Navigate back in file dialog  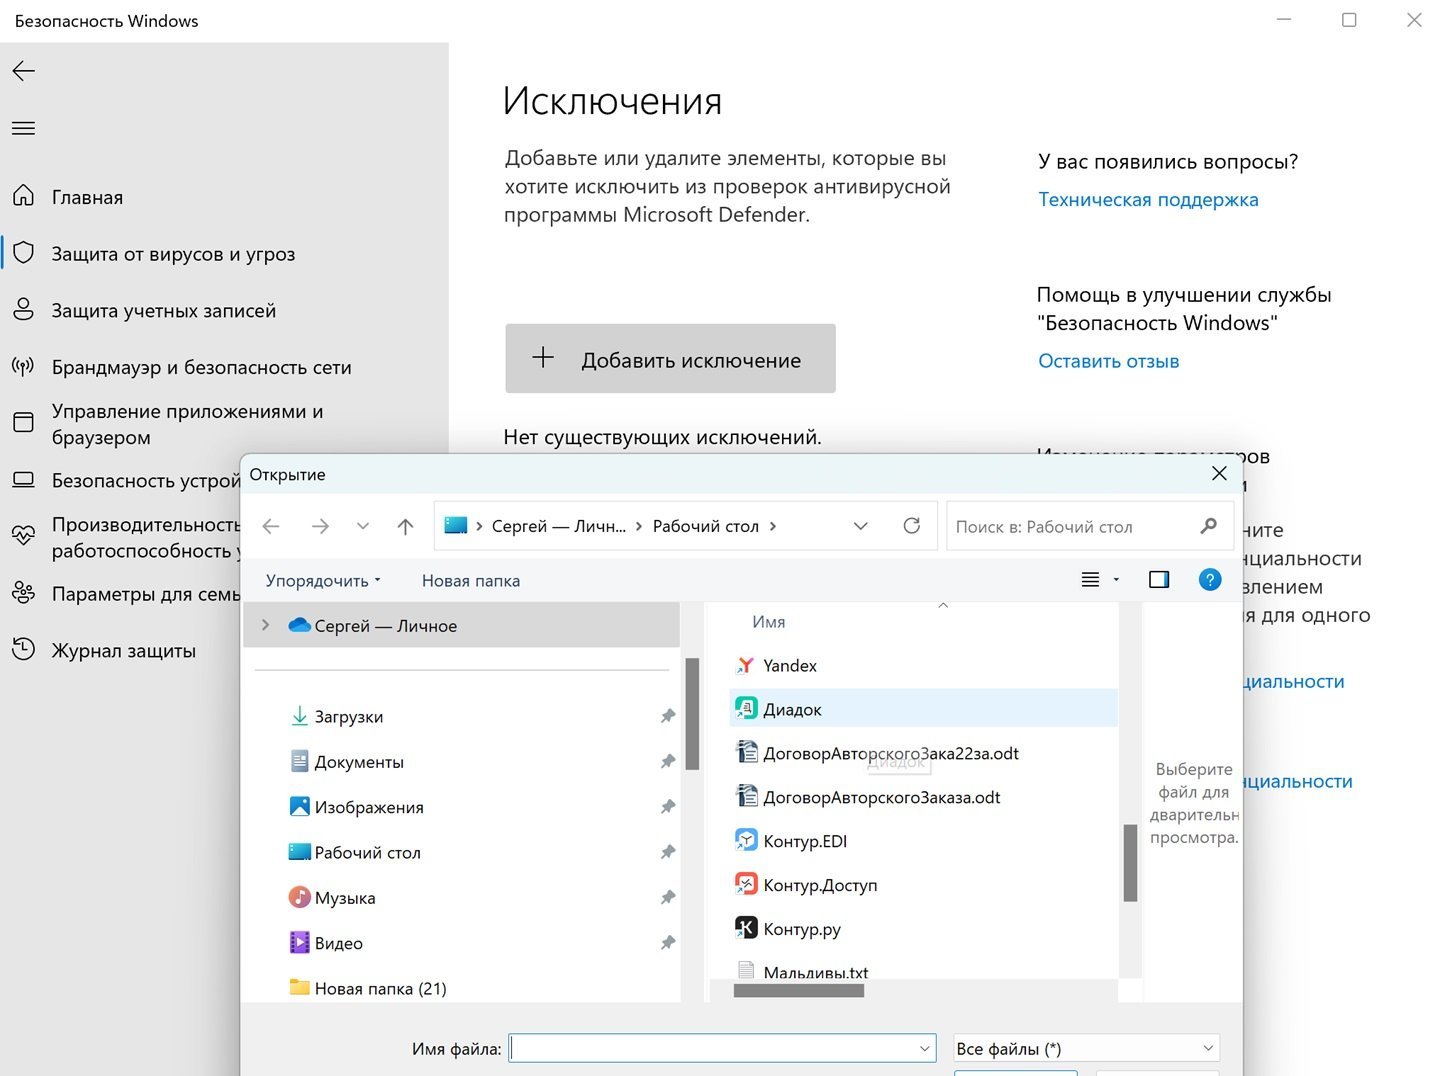271,526
